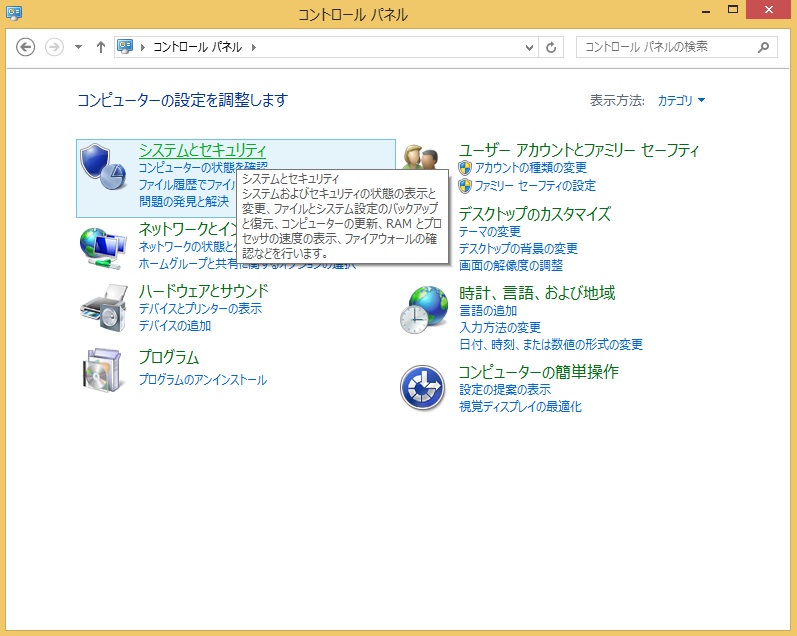
Task: Click the back arrow navigation button
Action: pyautogui.click(x=26, y=47)
